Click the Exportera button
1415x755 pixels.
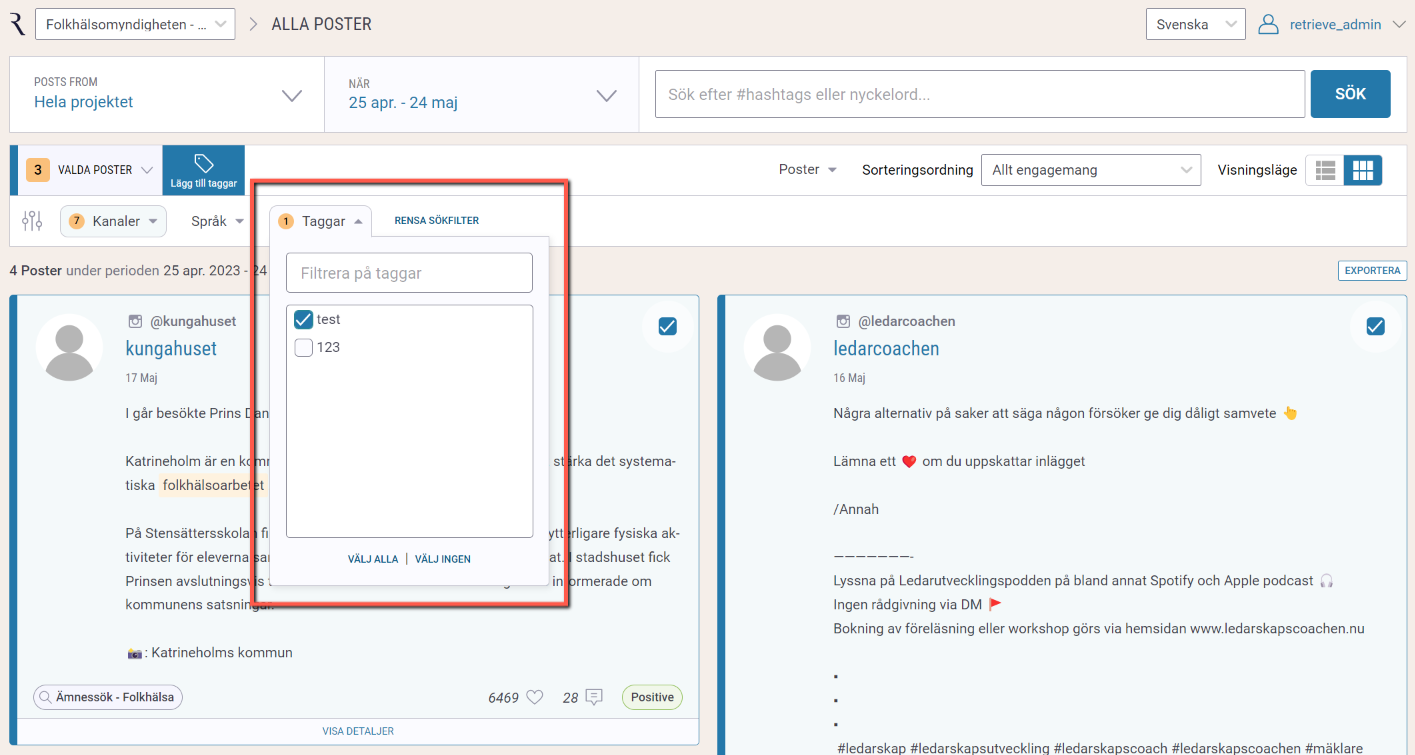(1372, 271)
